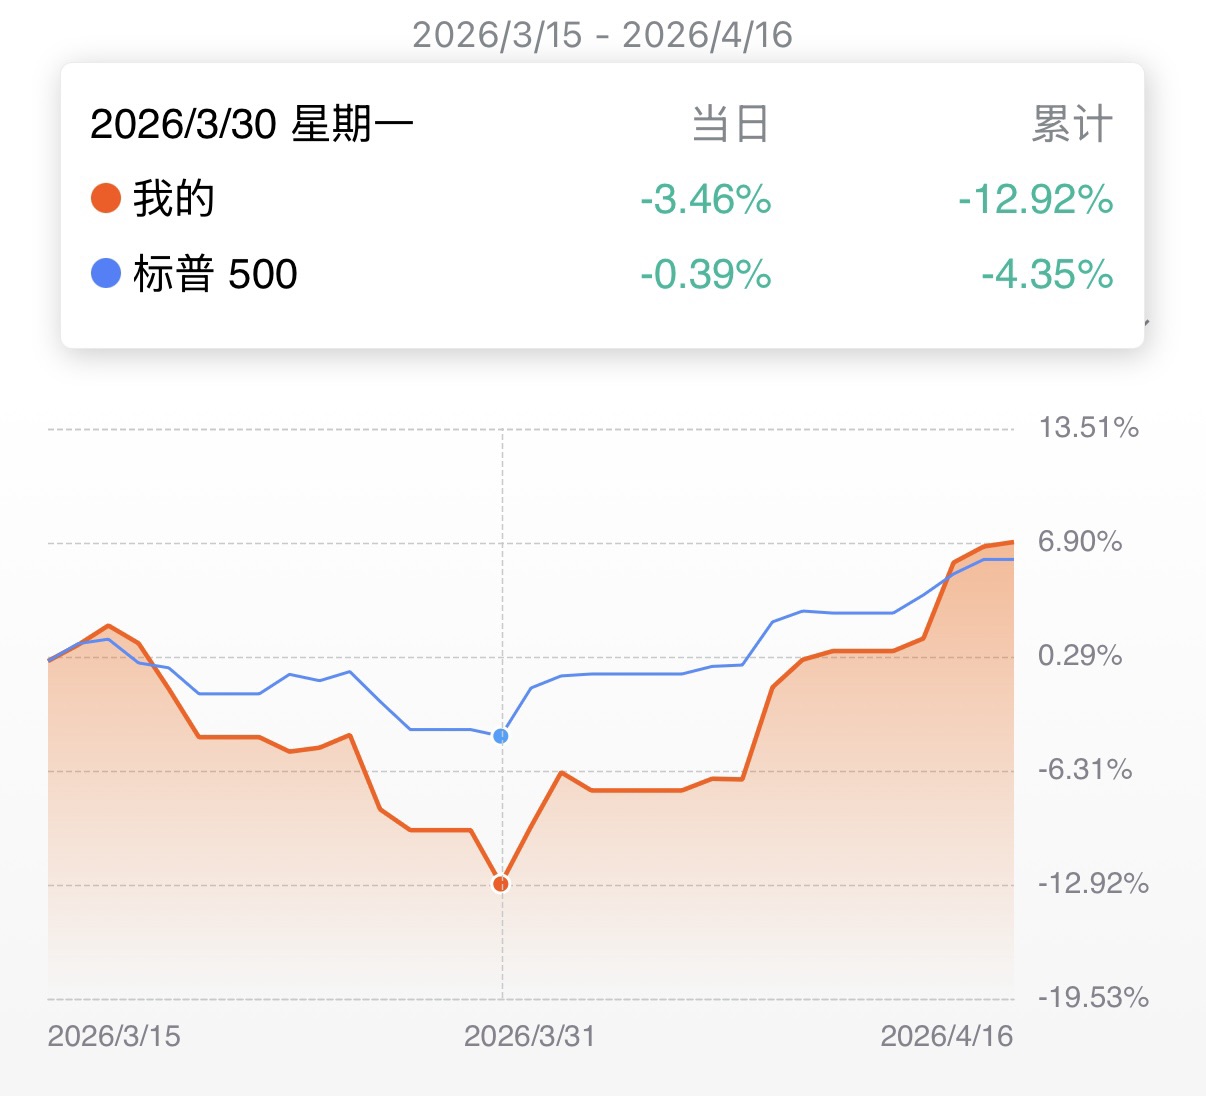
Task: Click the 当日 column header
Action: click(730, 125)
